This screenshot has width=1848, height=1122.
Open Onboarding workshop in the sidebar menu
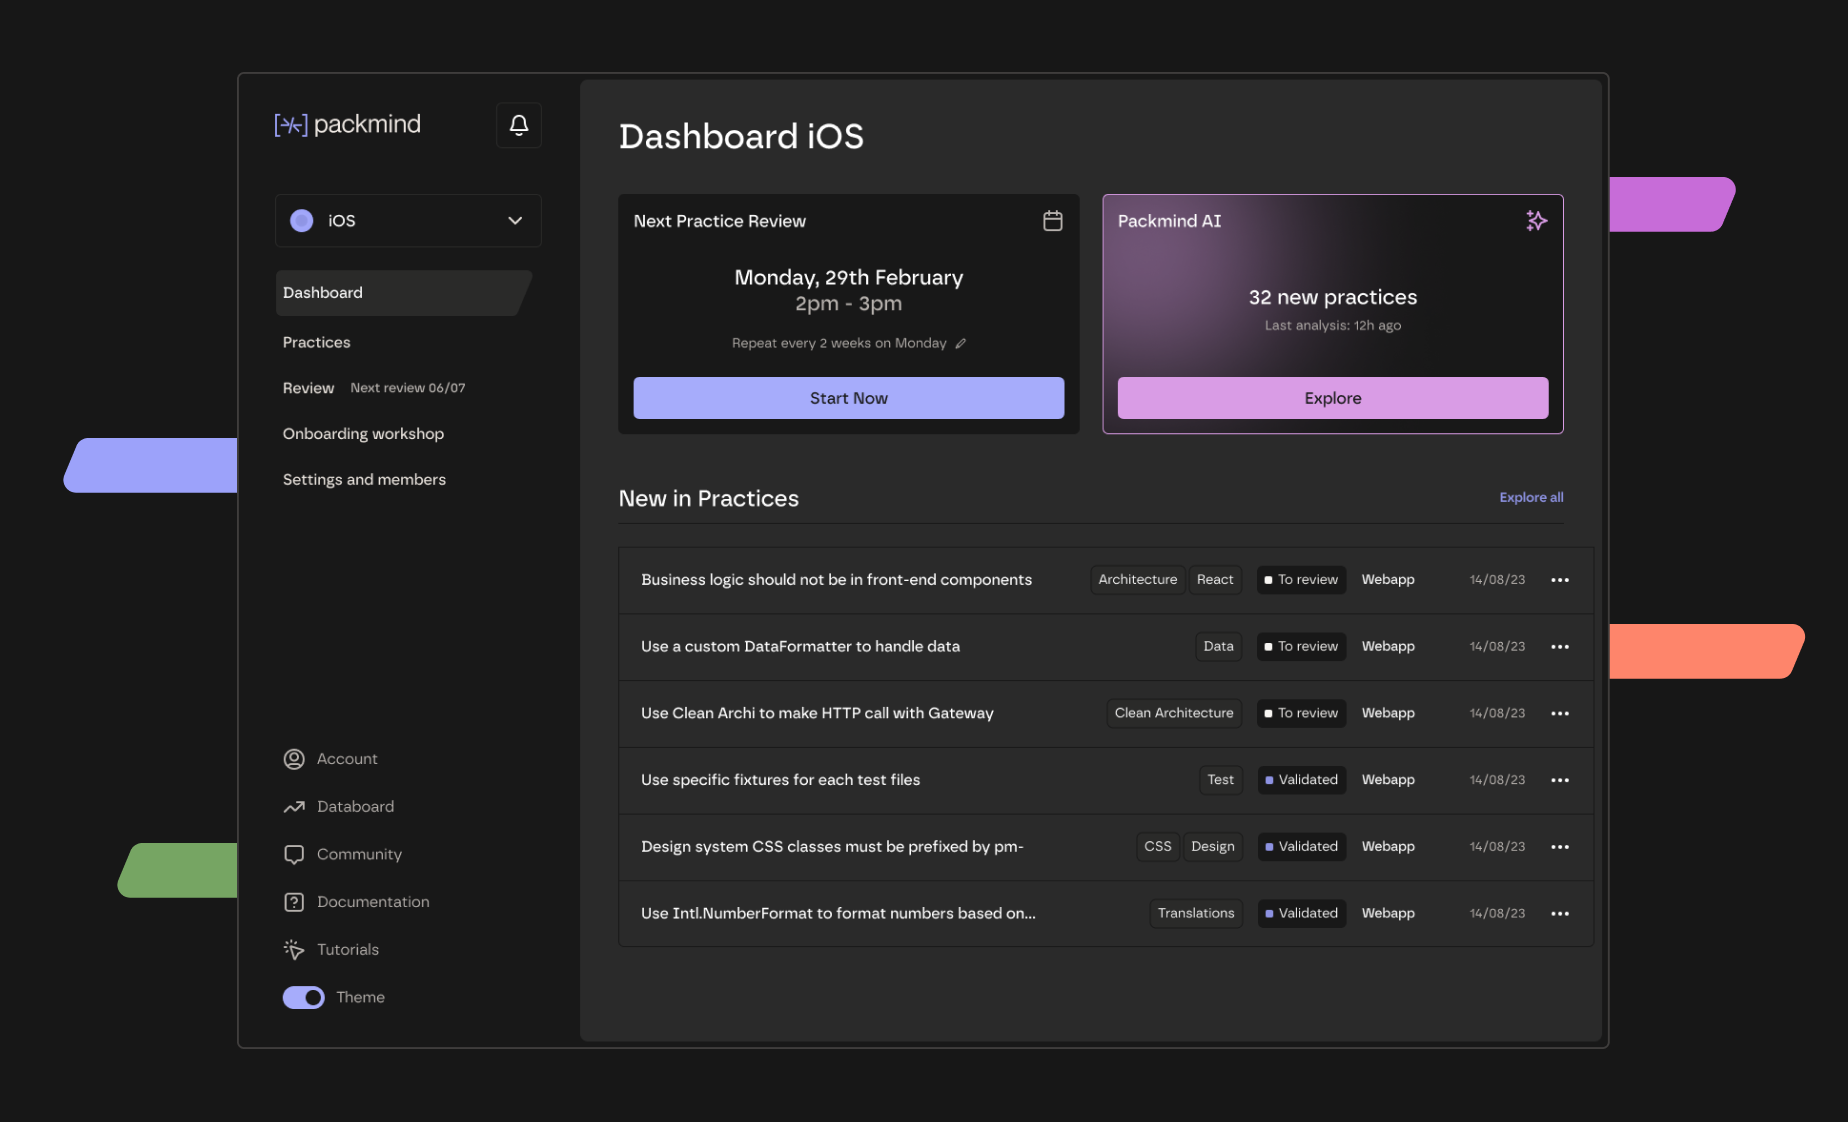pos(363,433)
